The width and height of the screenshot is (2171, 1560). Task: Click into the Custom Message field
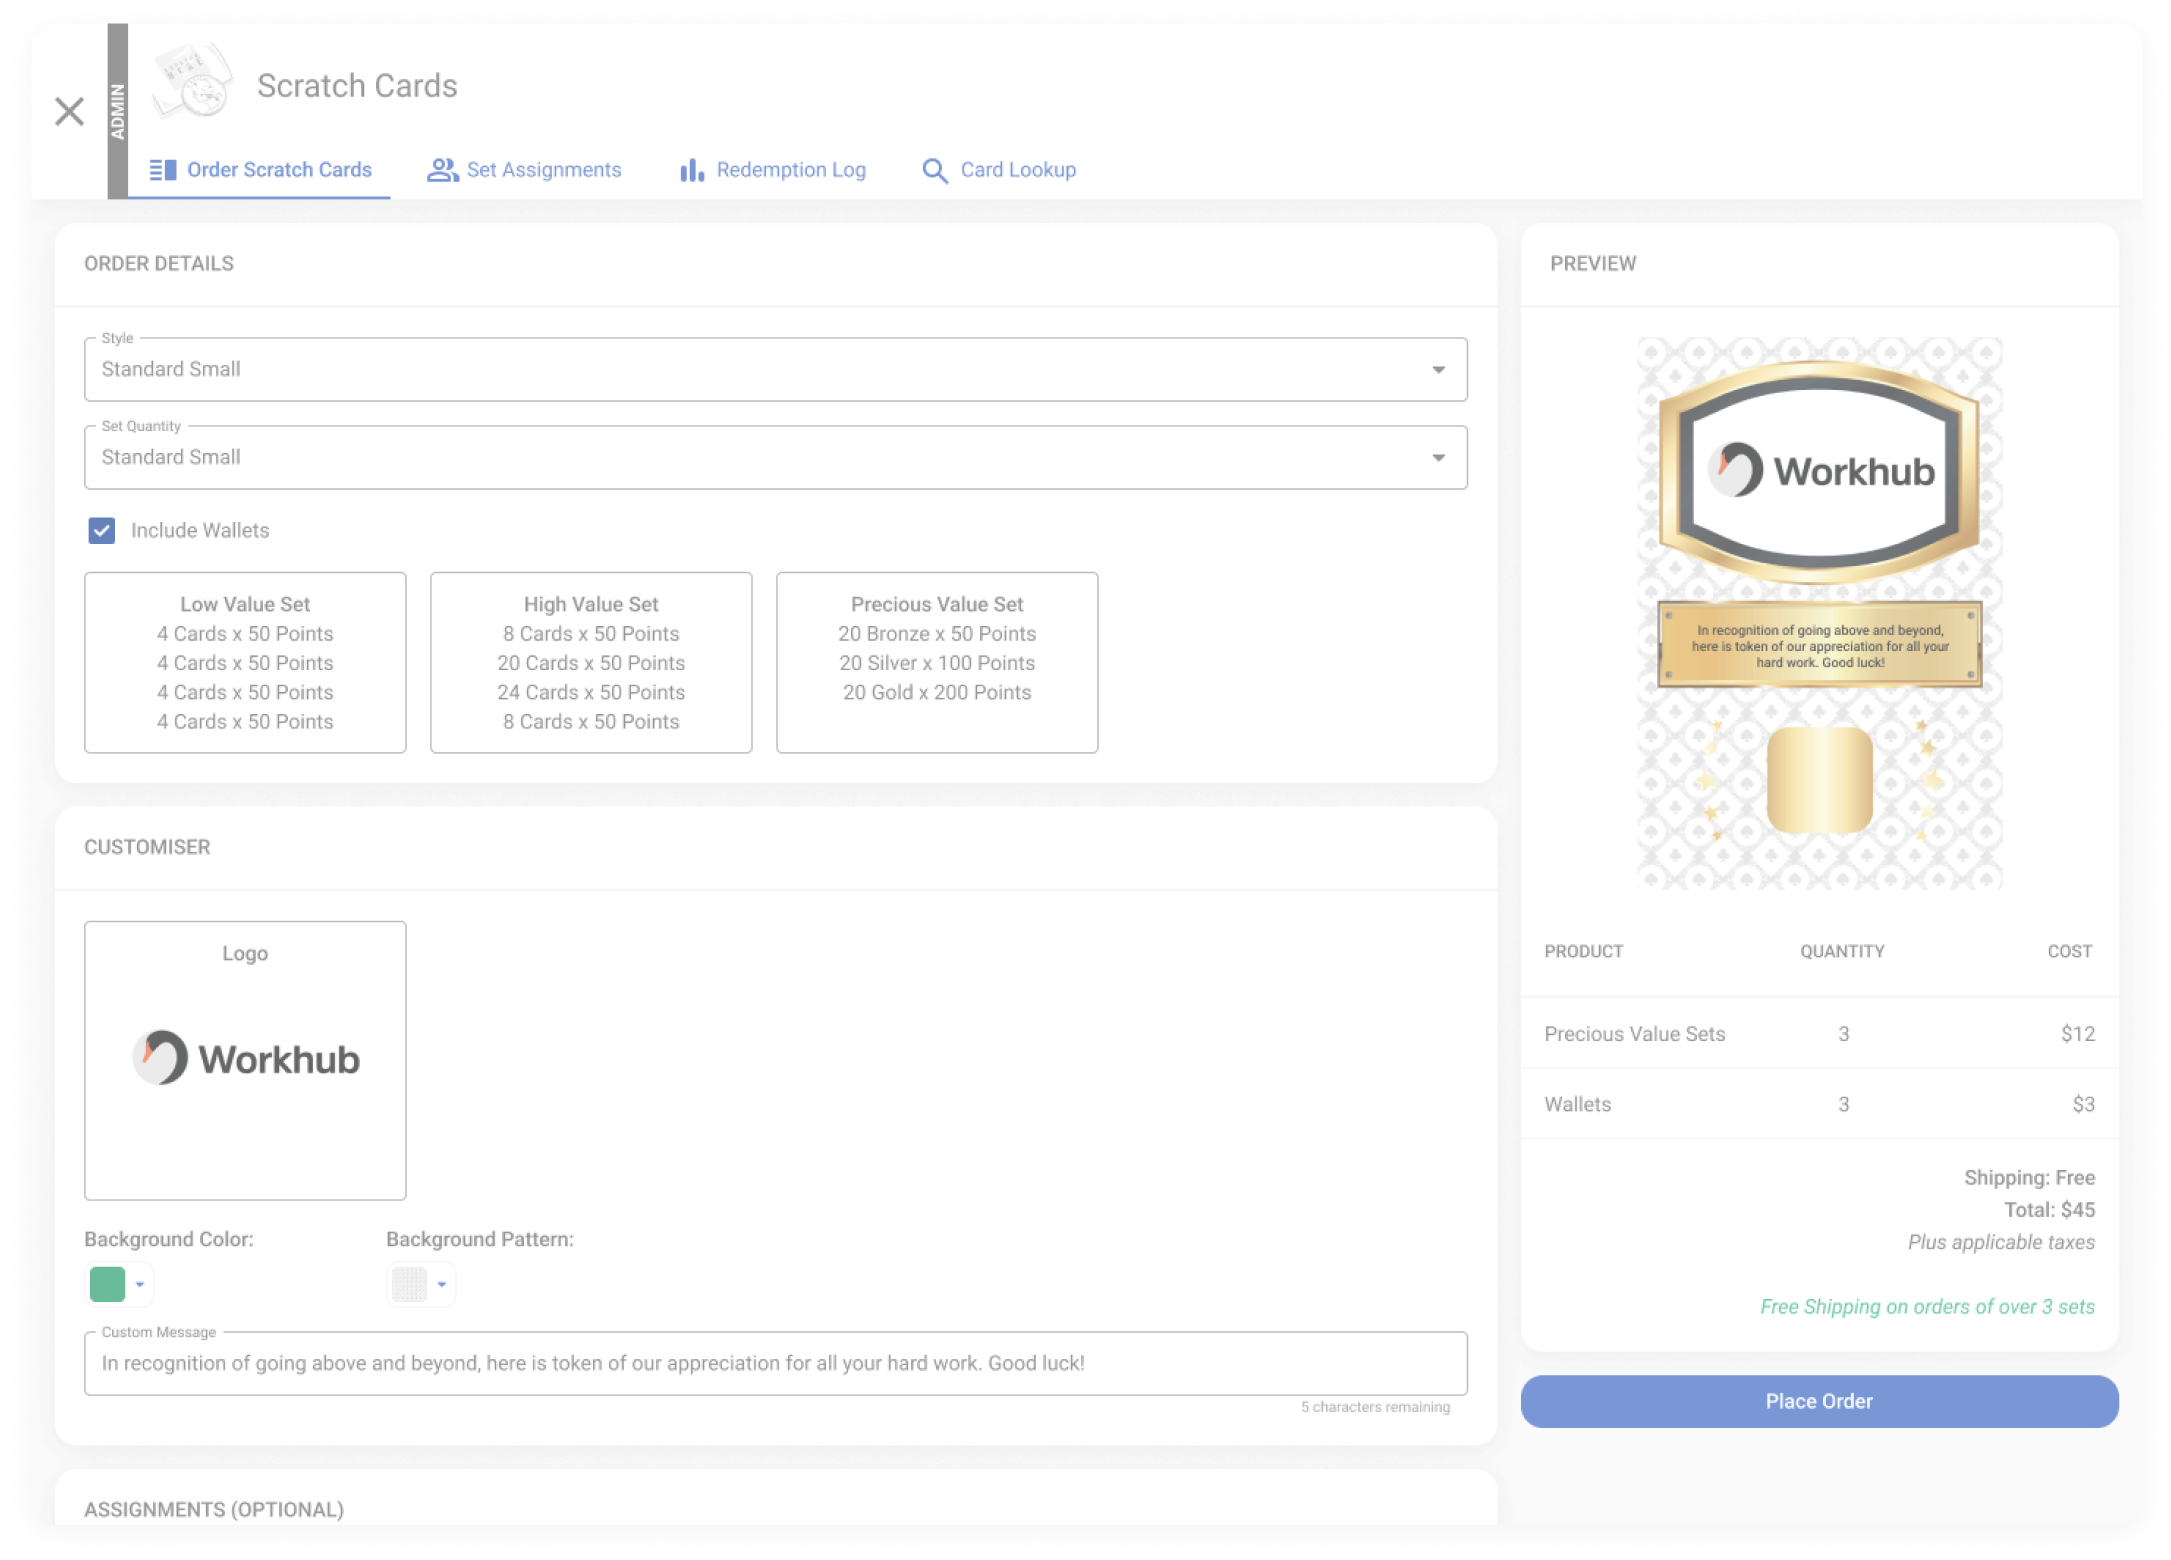pyautogui.click(x=775, y=1363)
